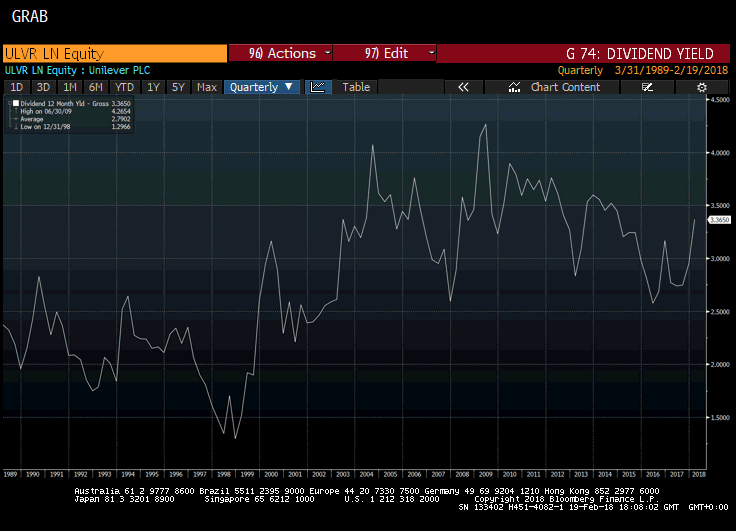Select the 3M time range
736x531 pixels.
43,87
